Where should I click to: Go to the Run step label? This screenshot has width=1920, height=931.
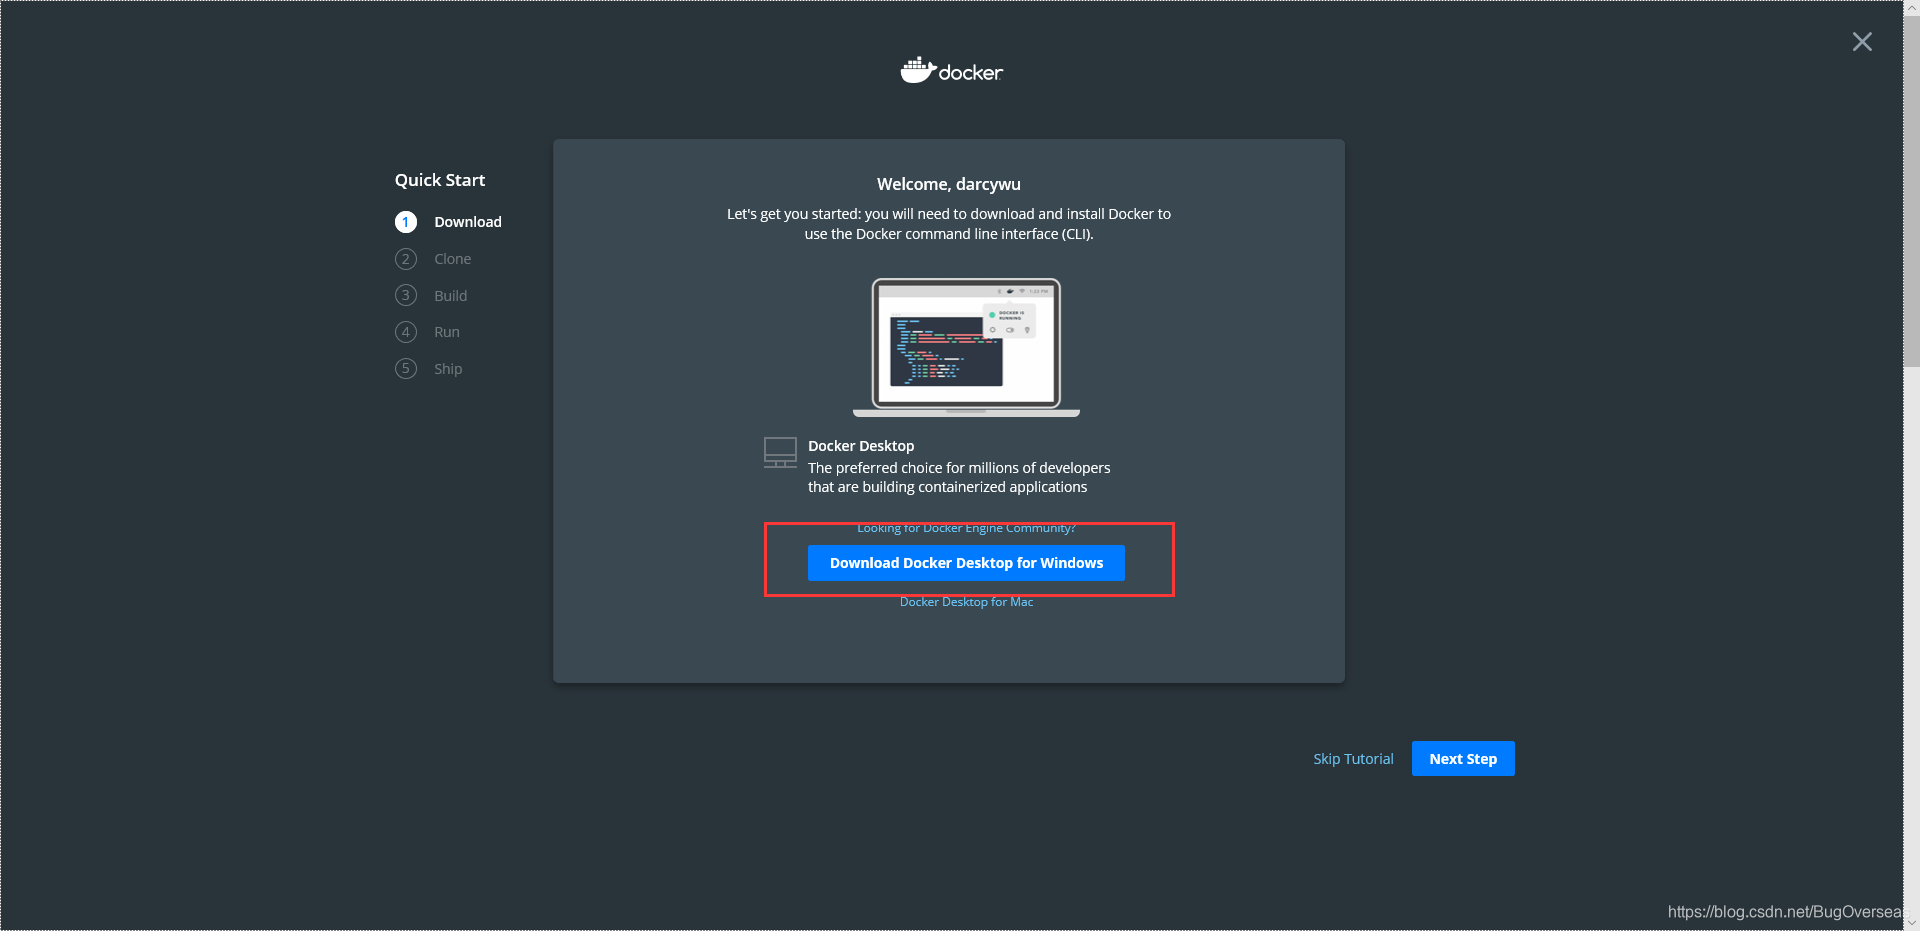point(447,332)
